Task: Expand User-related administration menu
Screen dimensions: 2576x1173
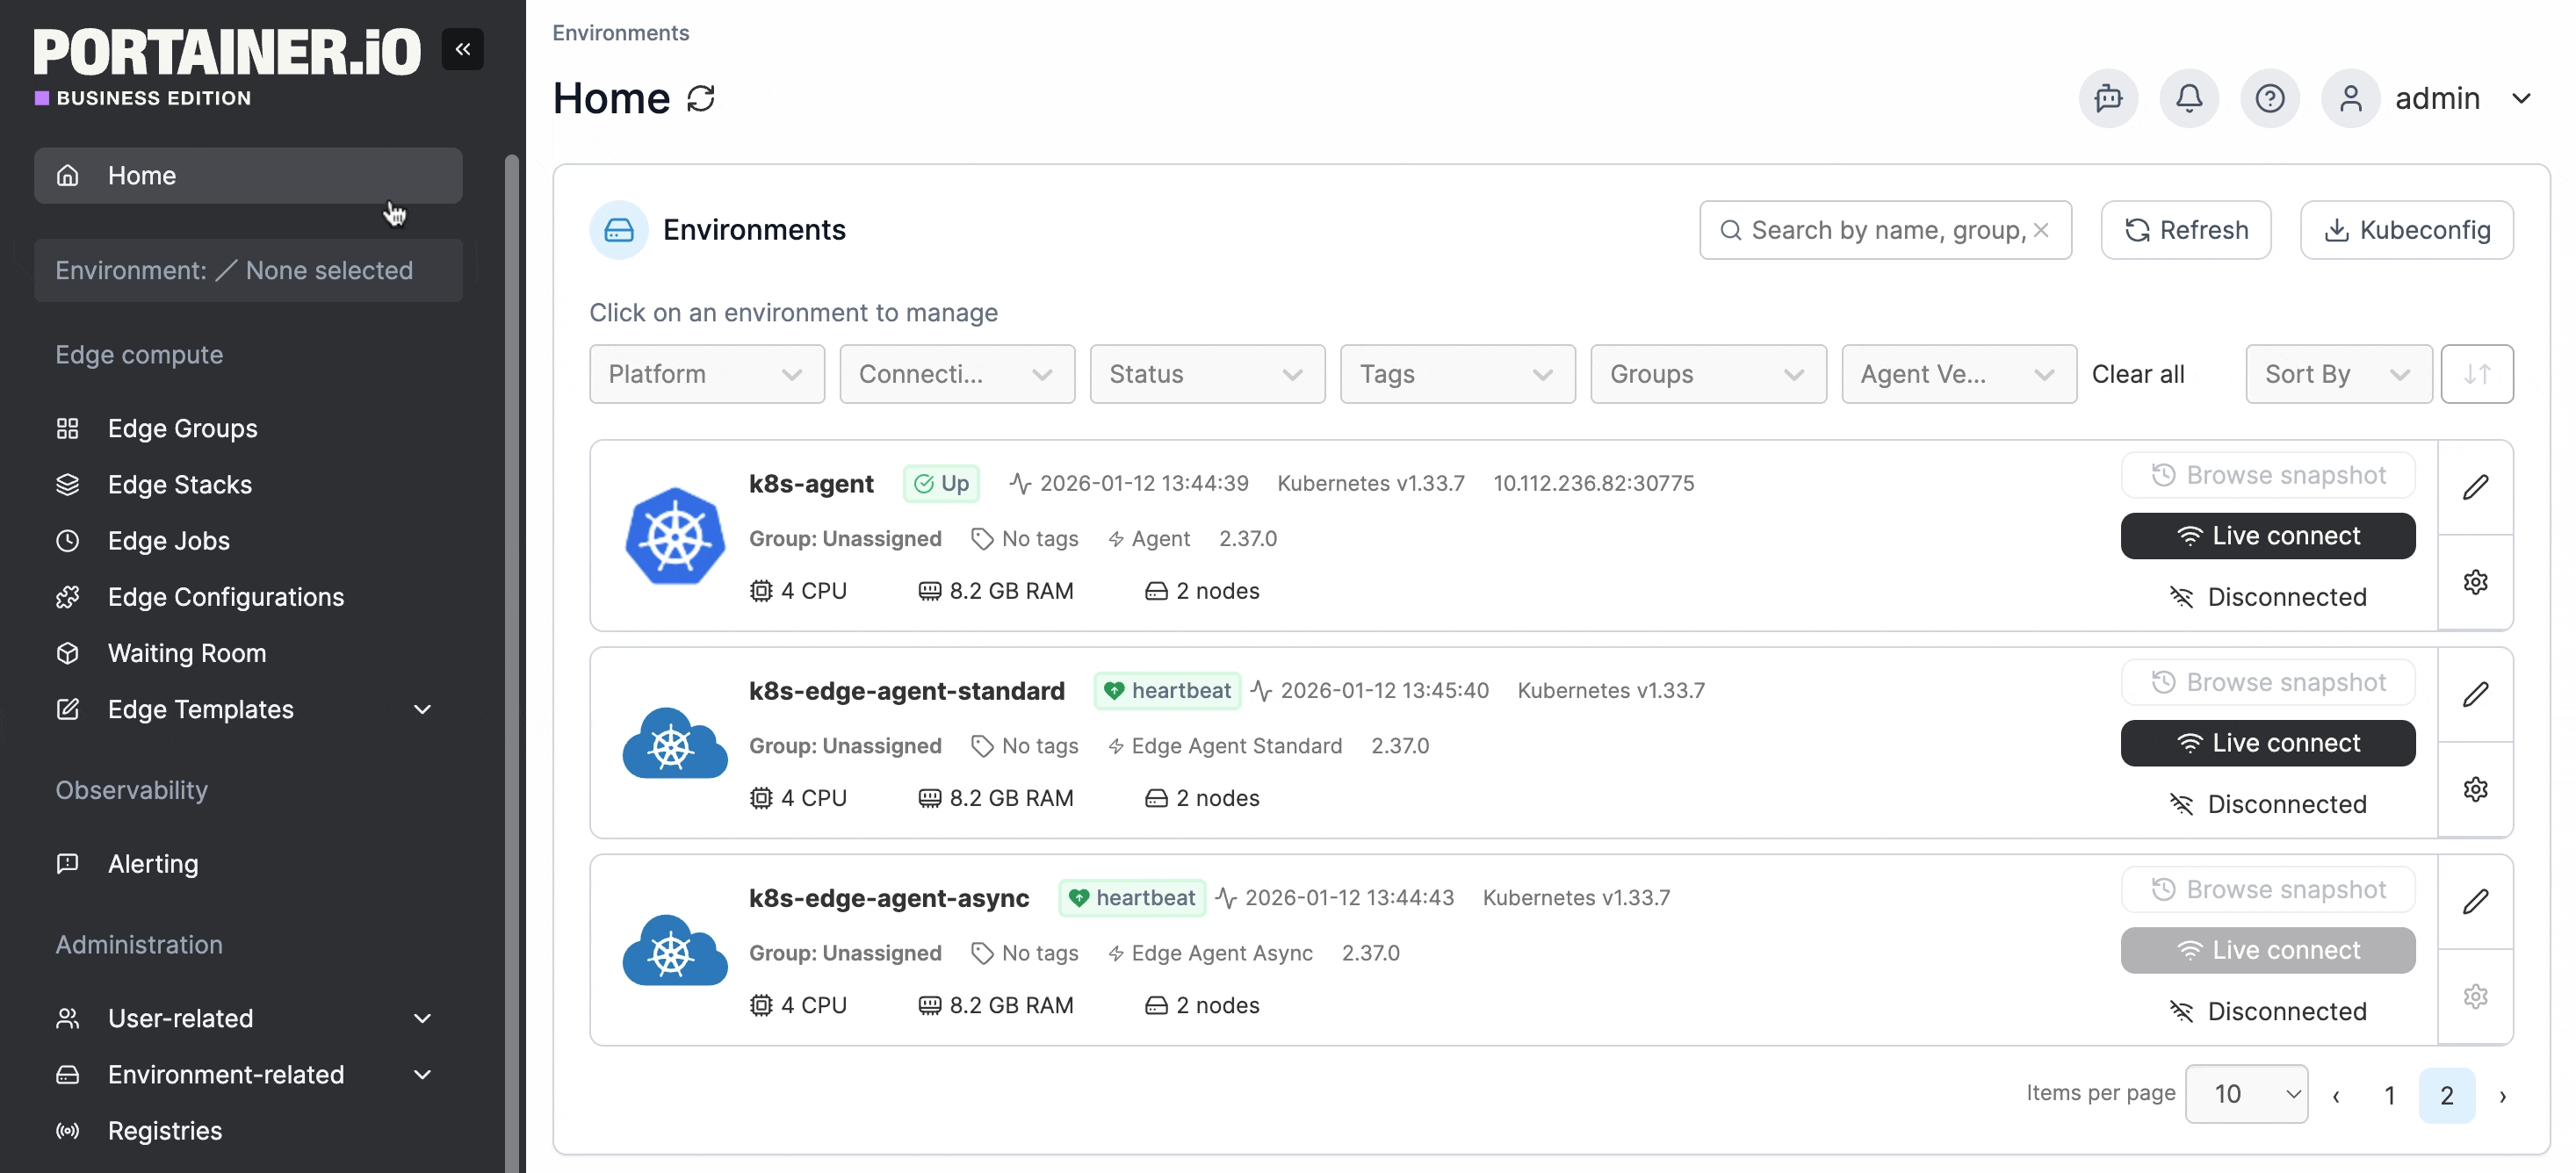Action: coord(422,1018)
